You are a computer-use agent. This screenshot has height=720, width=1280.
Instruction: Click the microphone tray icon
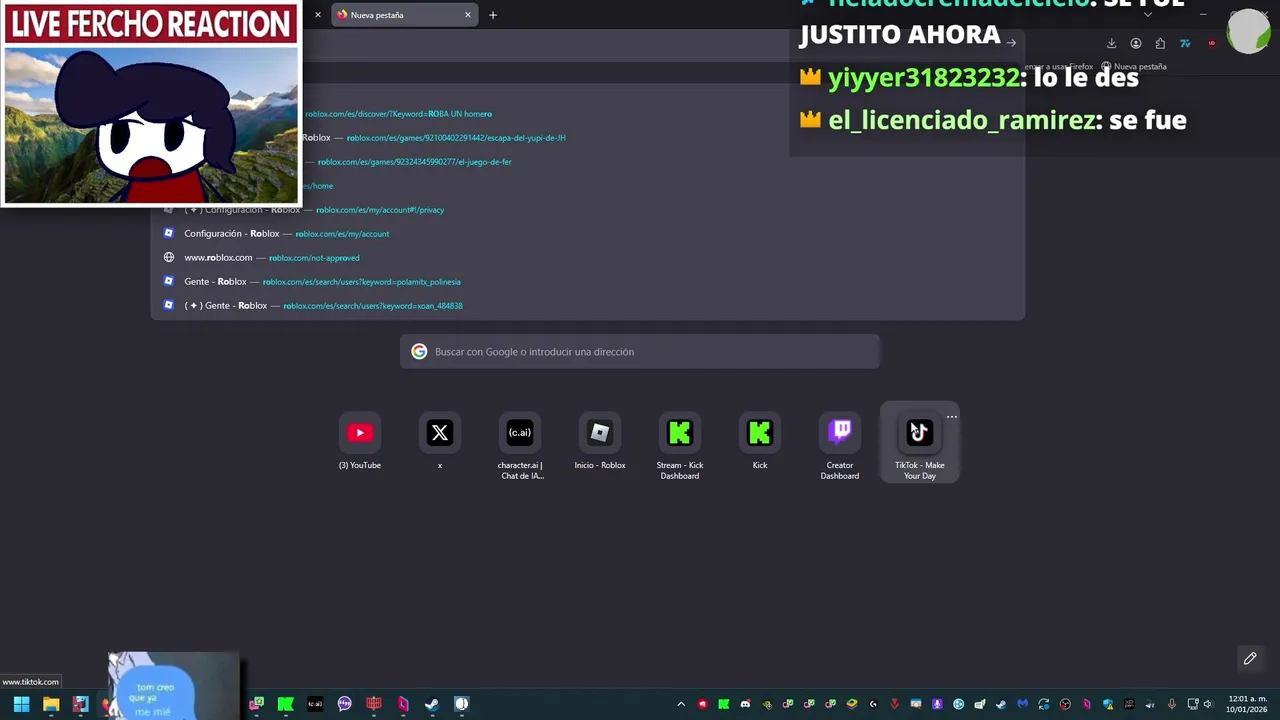click(1171, 704)
